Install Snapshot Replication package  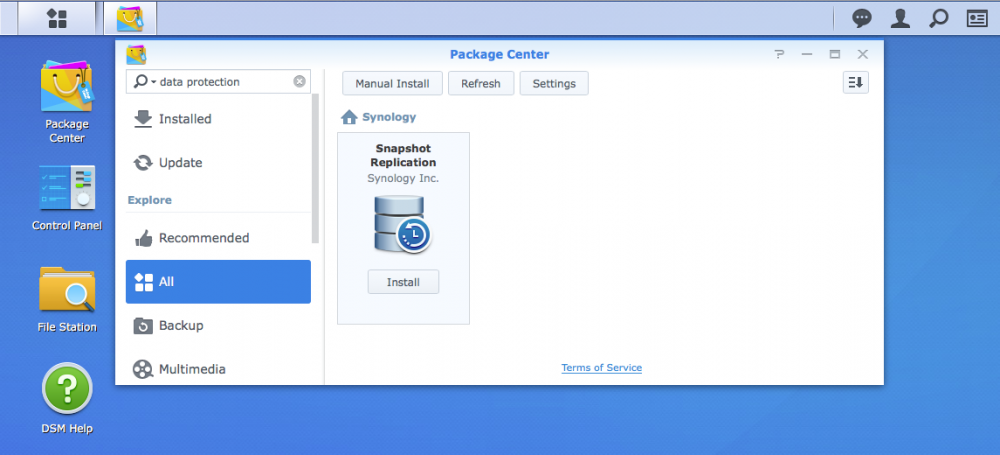(x=403, y=282)
